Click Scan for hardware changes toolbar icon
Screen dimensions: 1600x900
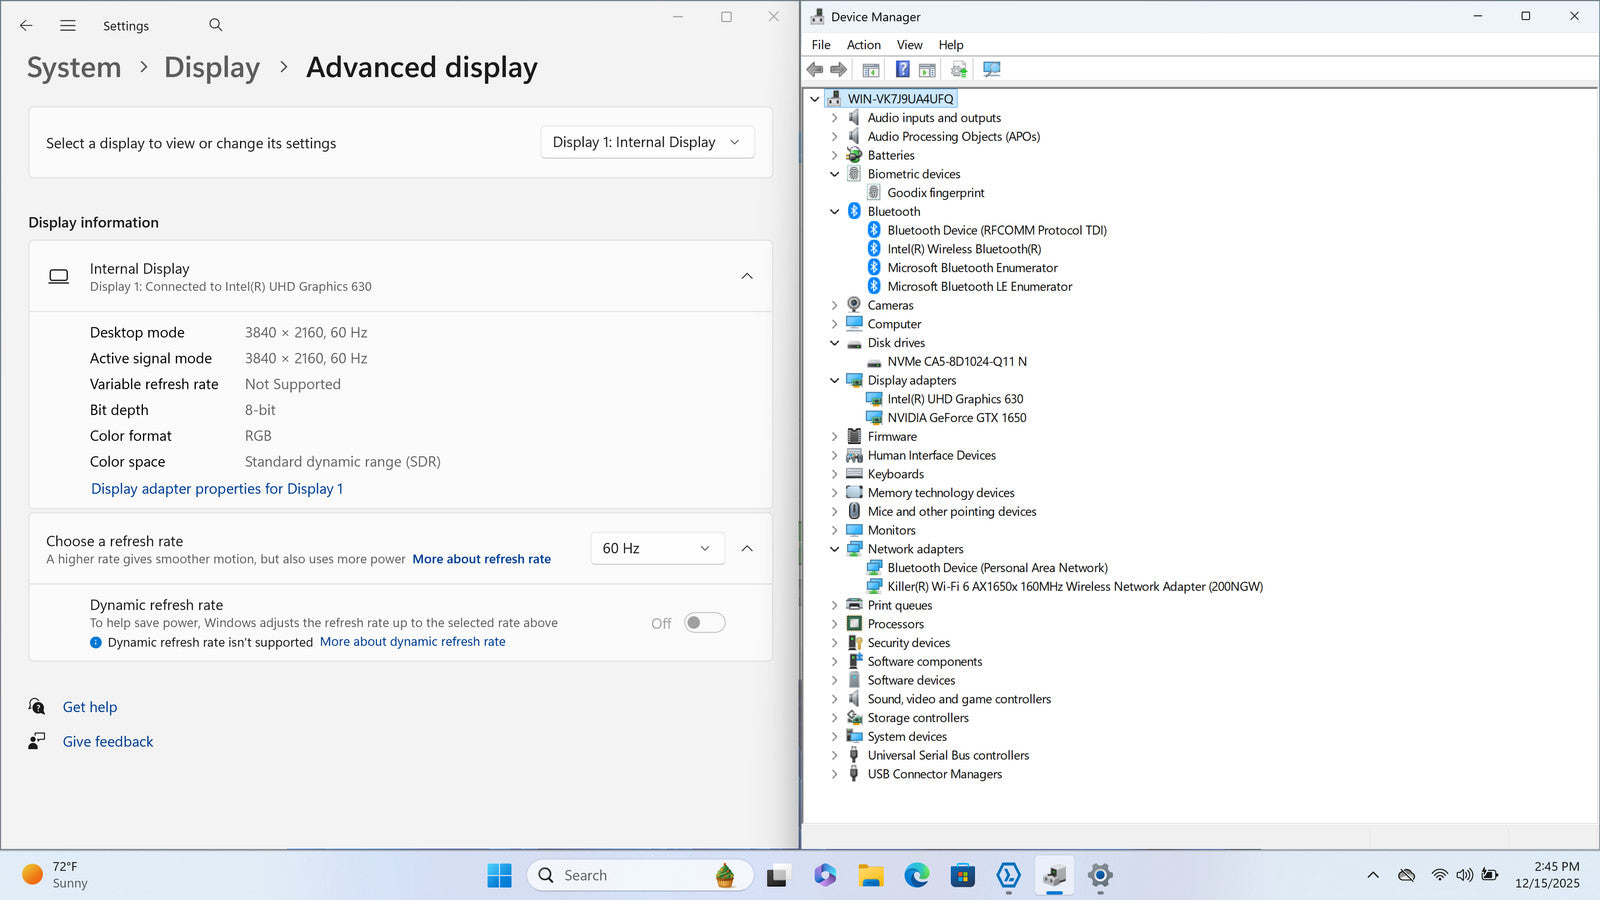point(992,69)
